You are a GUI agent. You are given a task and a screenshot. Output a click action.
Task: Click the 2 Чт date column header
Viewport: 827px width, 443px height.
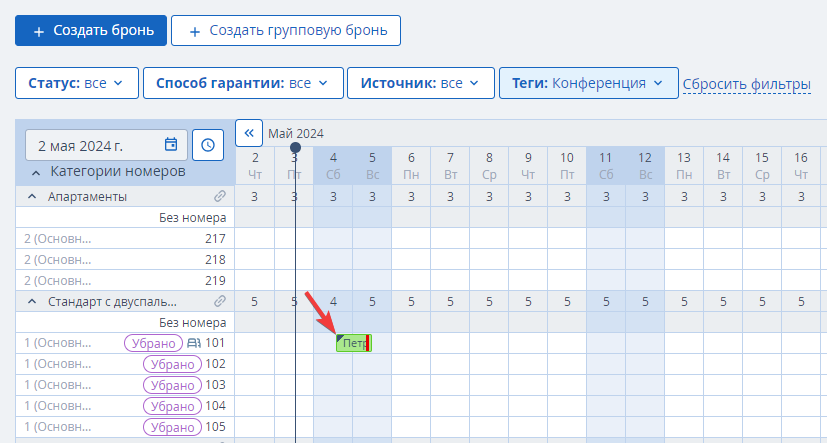point(255,166)
